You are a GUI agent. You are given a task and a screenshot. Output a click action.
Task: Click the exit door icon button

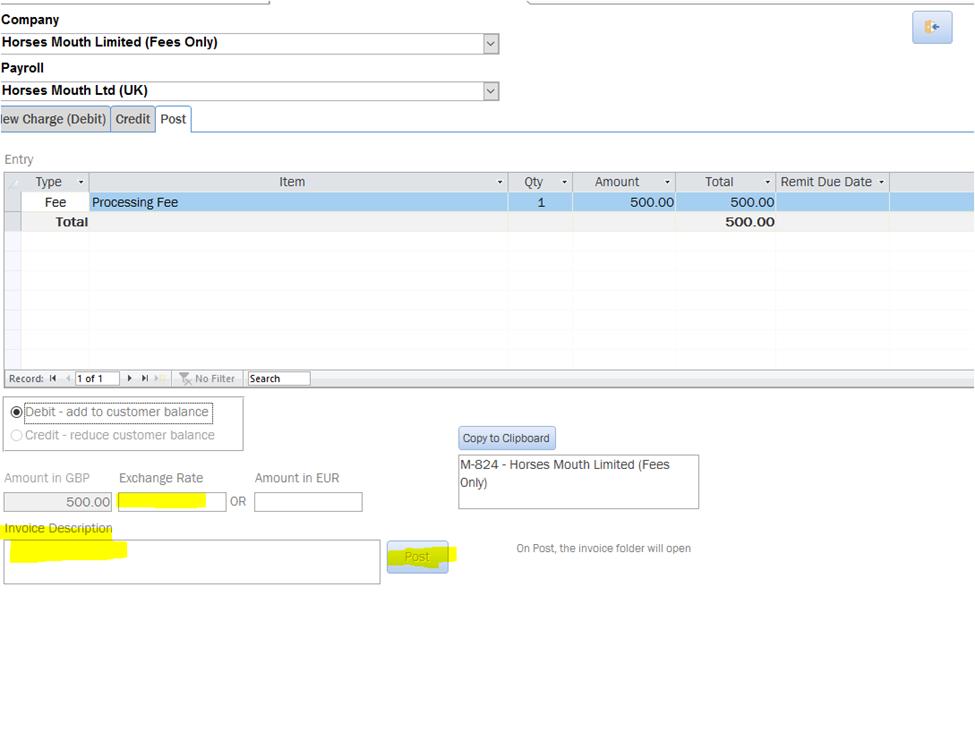(931, 27)
